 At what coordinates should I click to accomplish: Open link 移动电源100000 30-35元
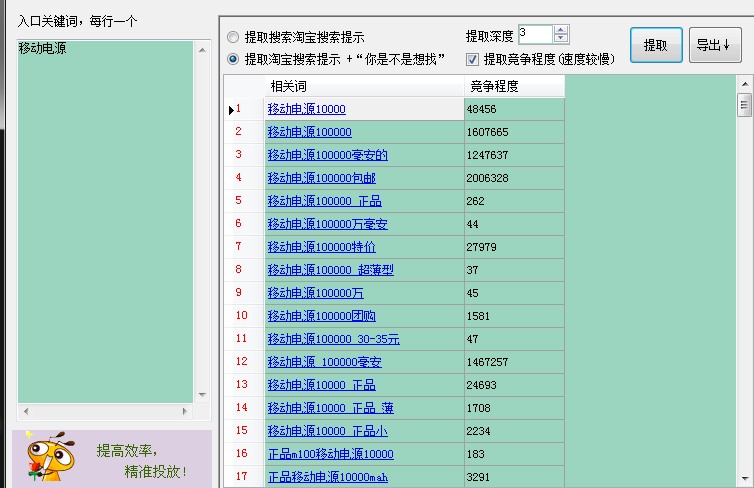pyautogui.click(x=333, y=339)
